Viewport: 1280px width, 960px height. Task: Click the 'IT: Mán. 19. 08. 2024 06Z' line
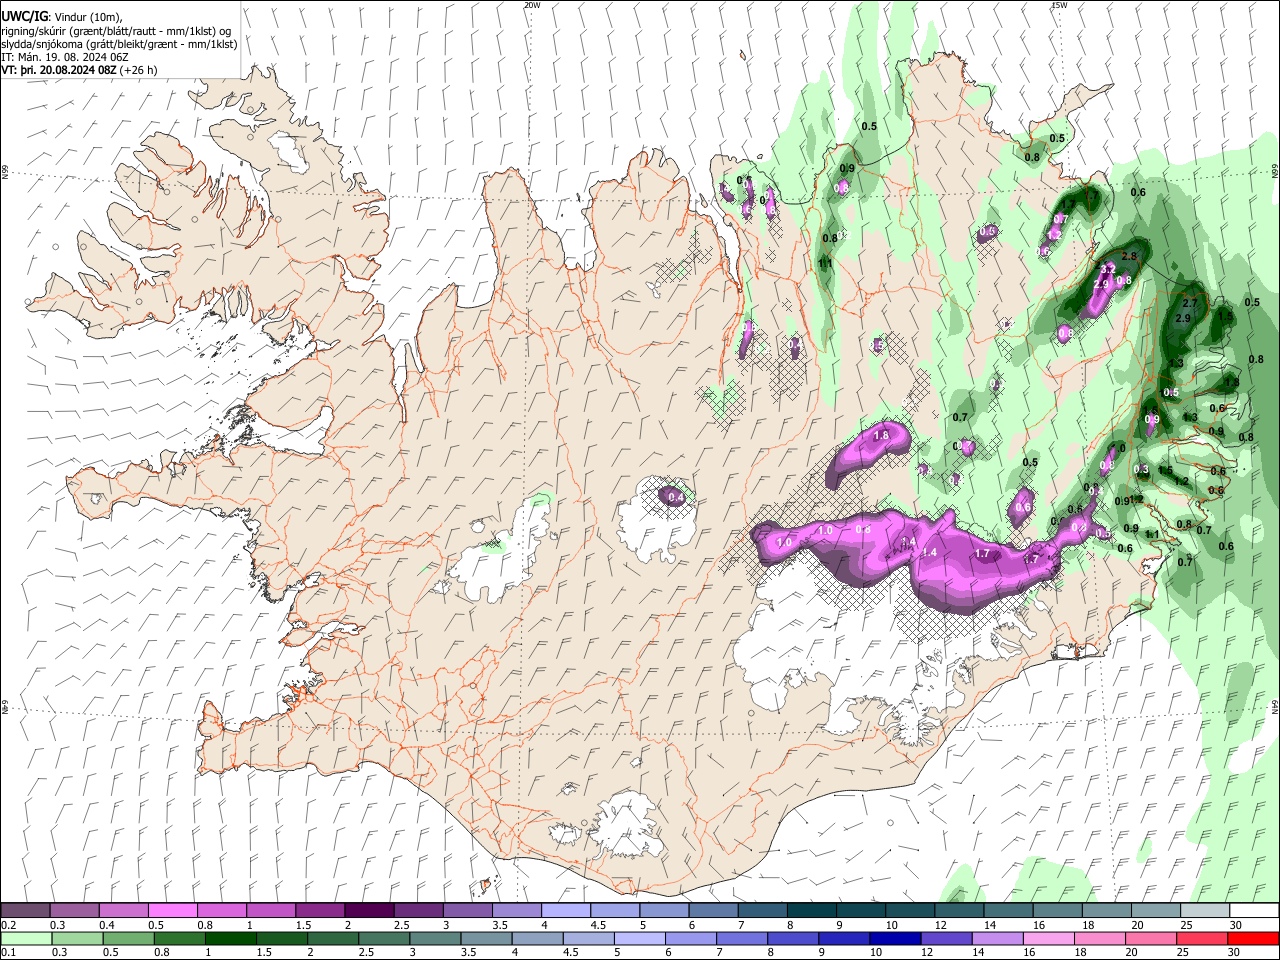[64, 57]
